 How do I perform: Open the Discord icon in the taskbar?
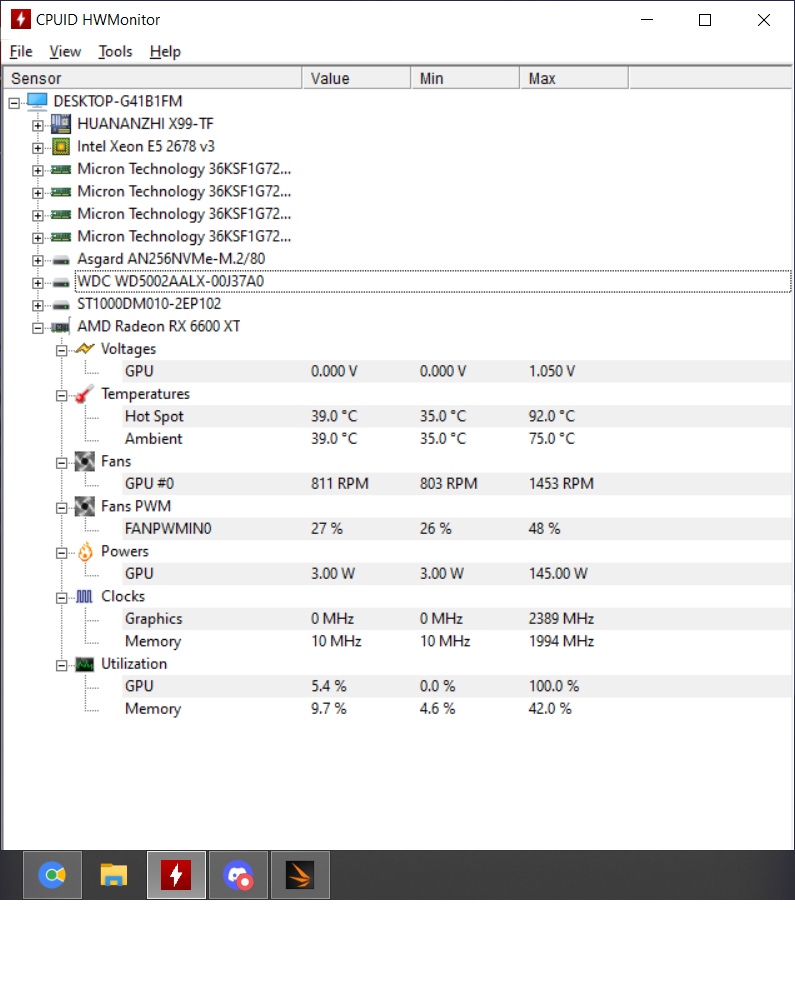238,875
